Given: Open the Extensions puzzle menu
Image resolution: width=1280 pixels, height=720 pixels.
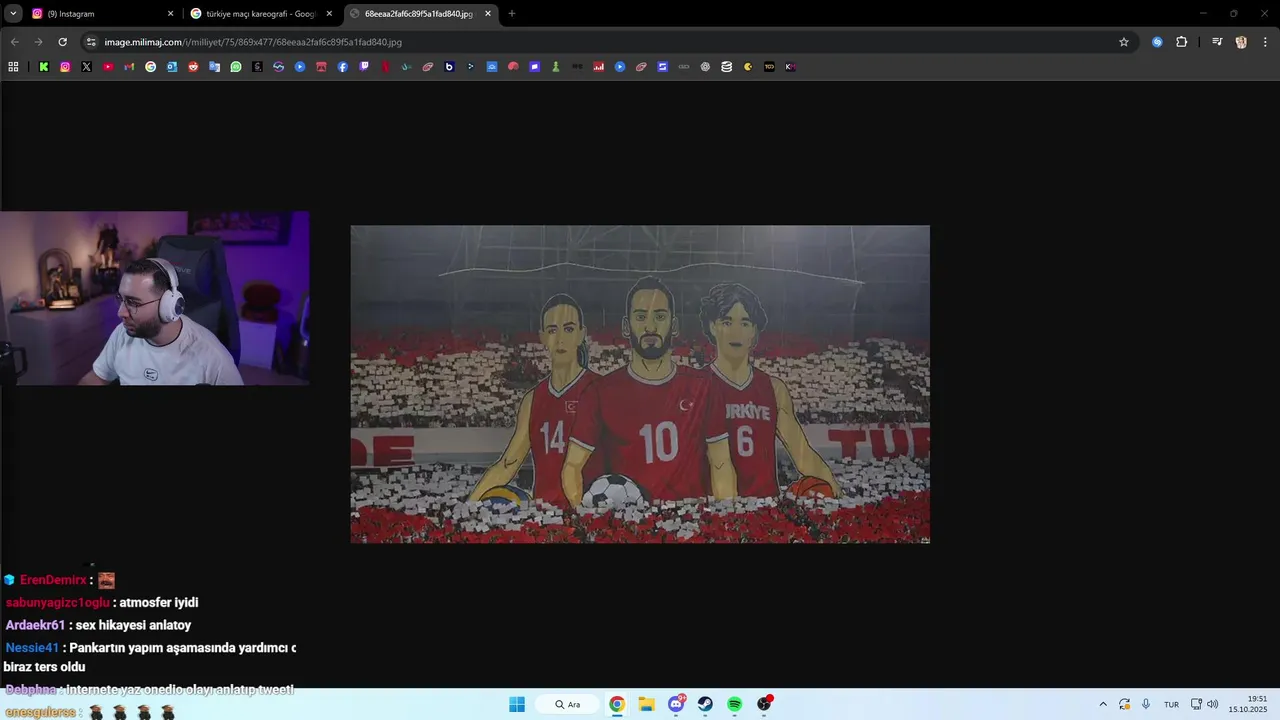Looking at the screenshot, I should 1181,42.
